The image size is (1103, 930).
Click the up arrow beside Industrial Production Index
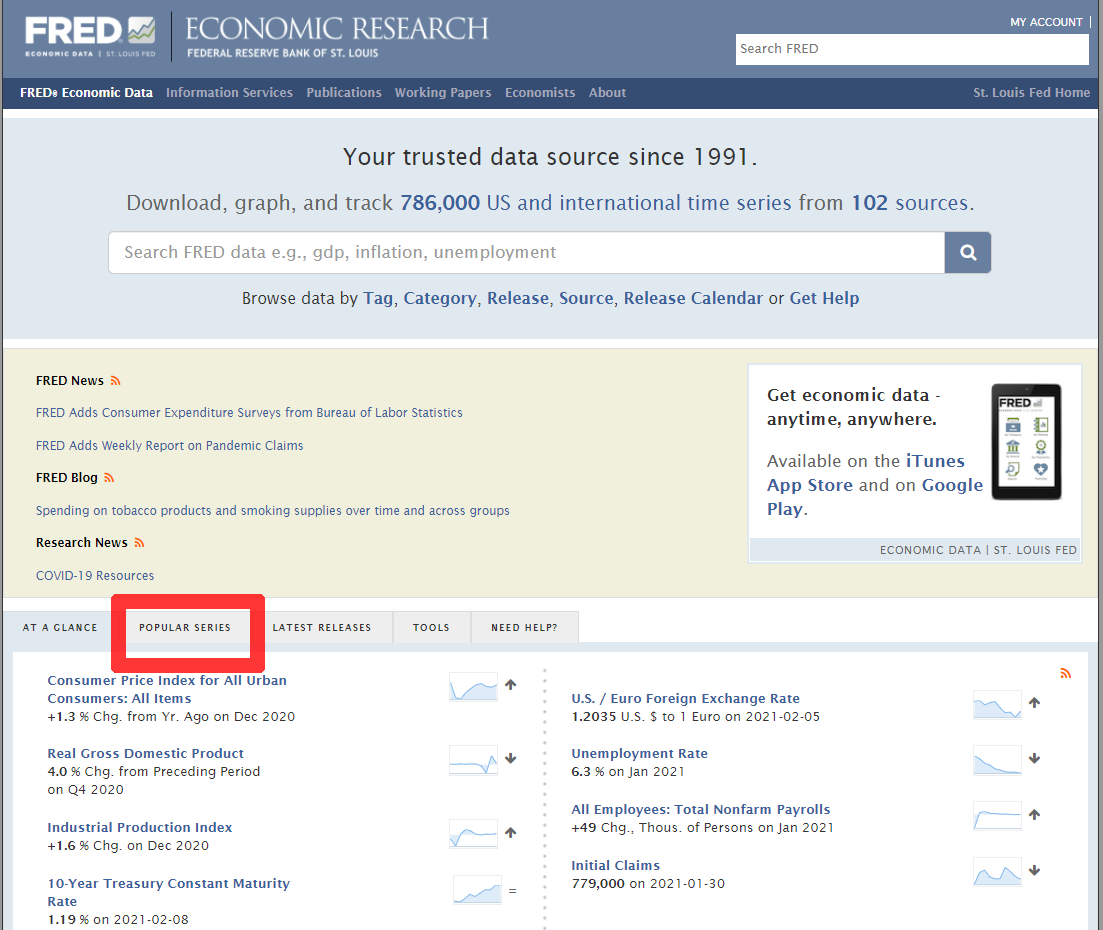(511, 832)
